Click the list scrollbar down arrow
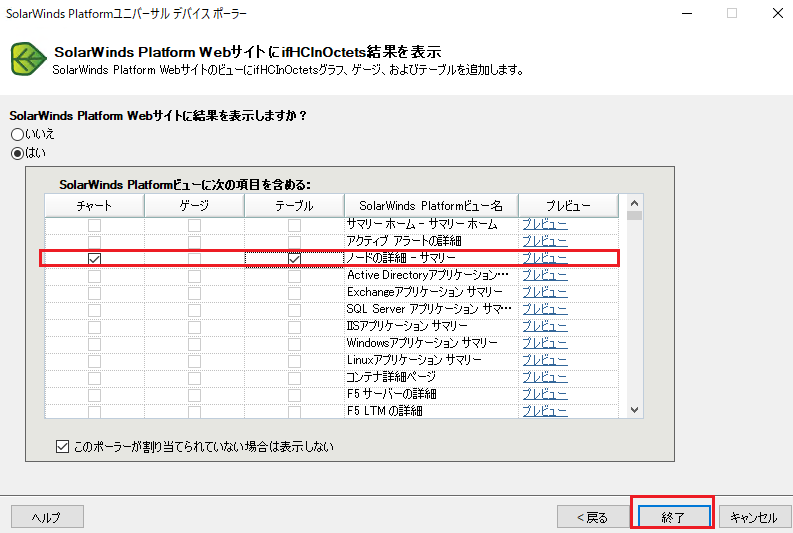This screenshot has width=793, height=533. (634, 410)
